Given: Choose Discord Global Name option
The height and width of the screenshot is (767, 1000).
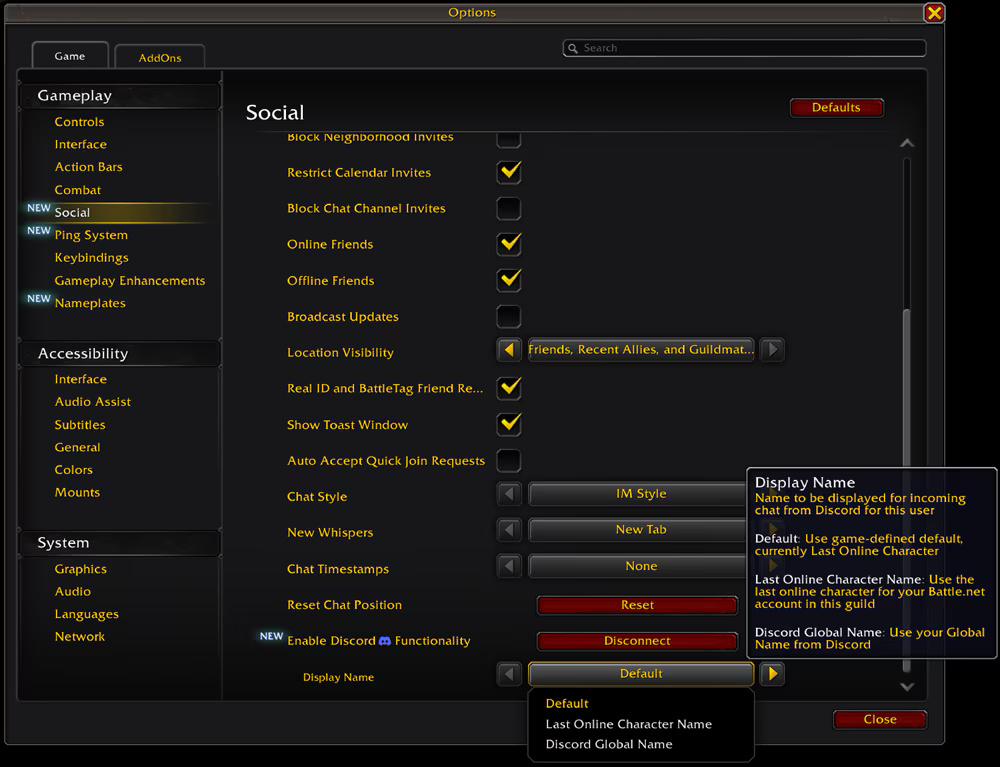Looking at the screenshot, I should pos(609,744).
